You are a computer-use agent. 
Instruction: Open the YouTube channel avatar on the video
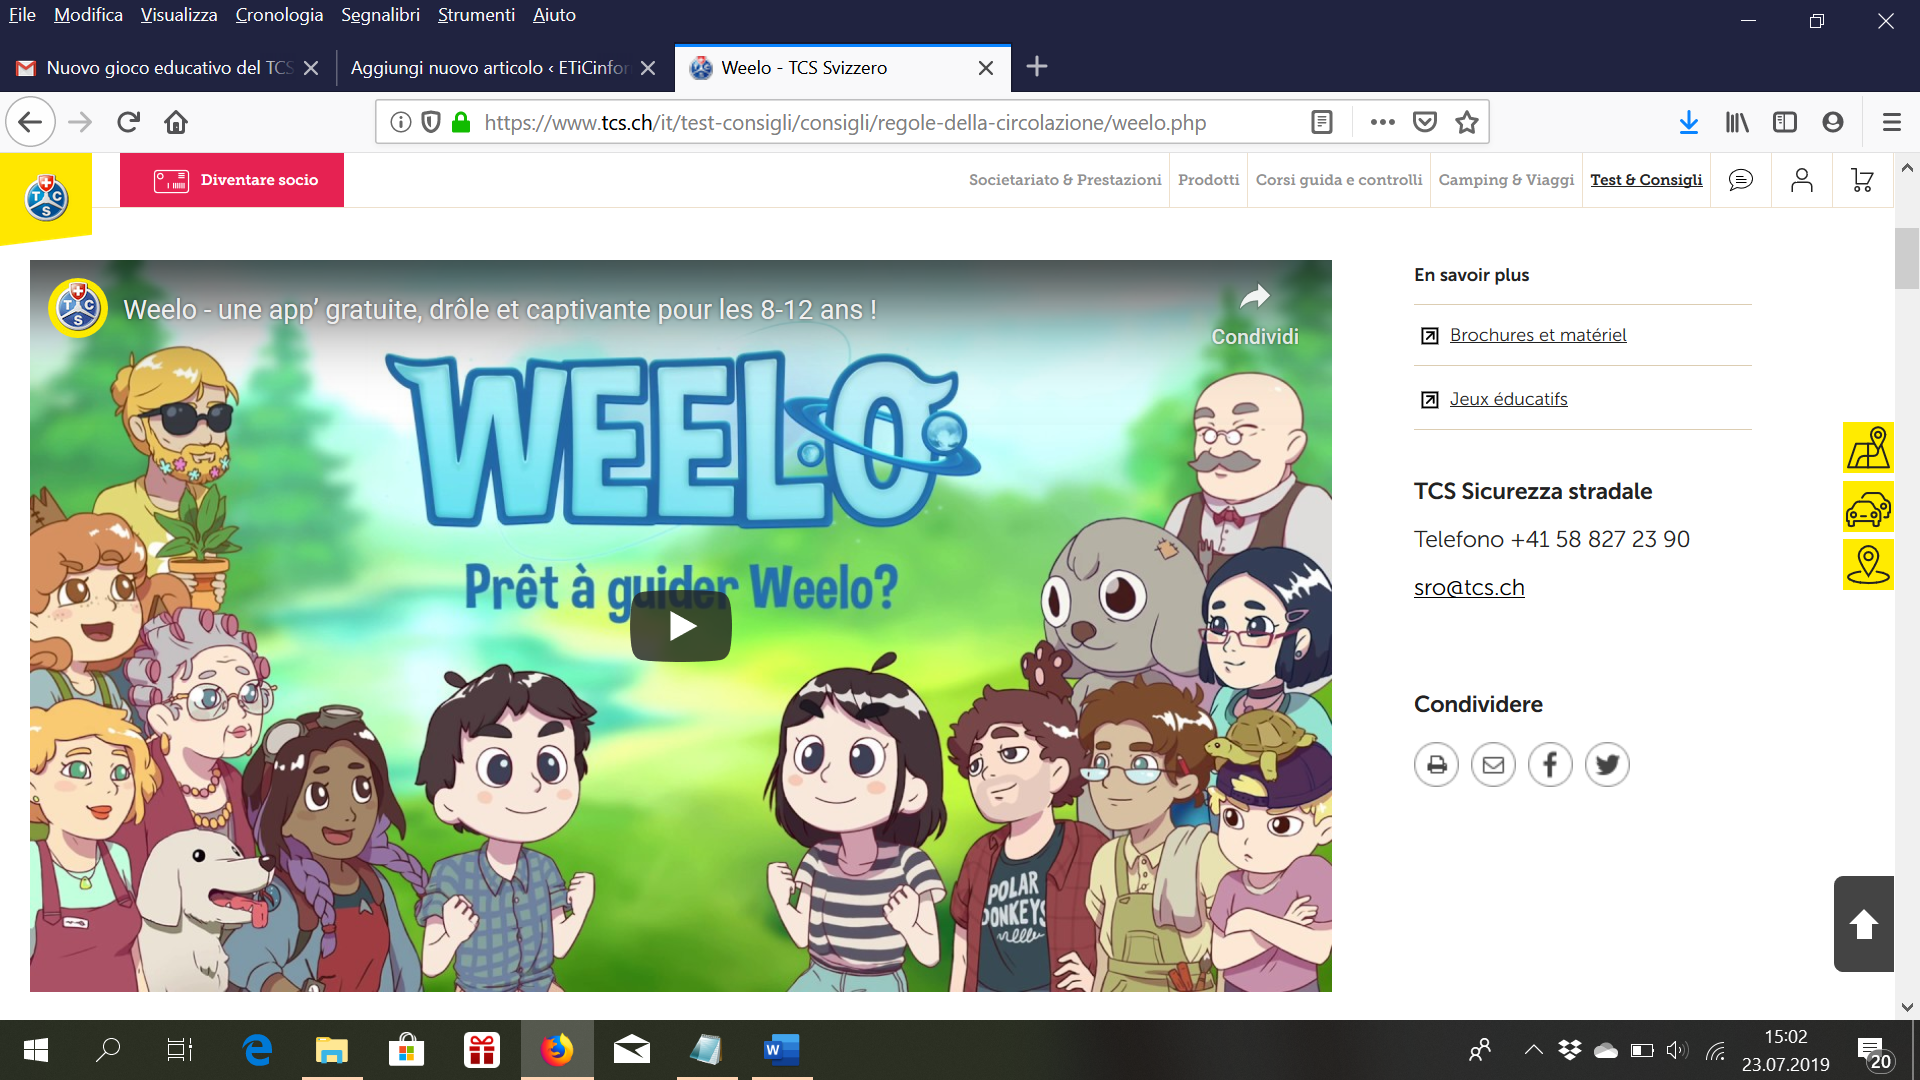tap(78, 308)
